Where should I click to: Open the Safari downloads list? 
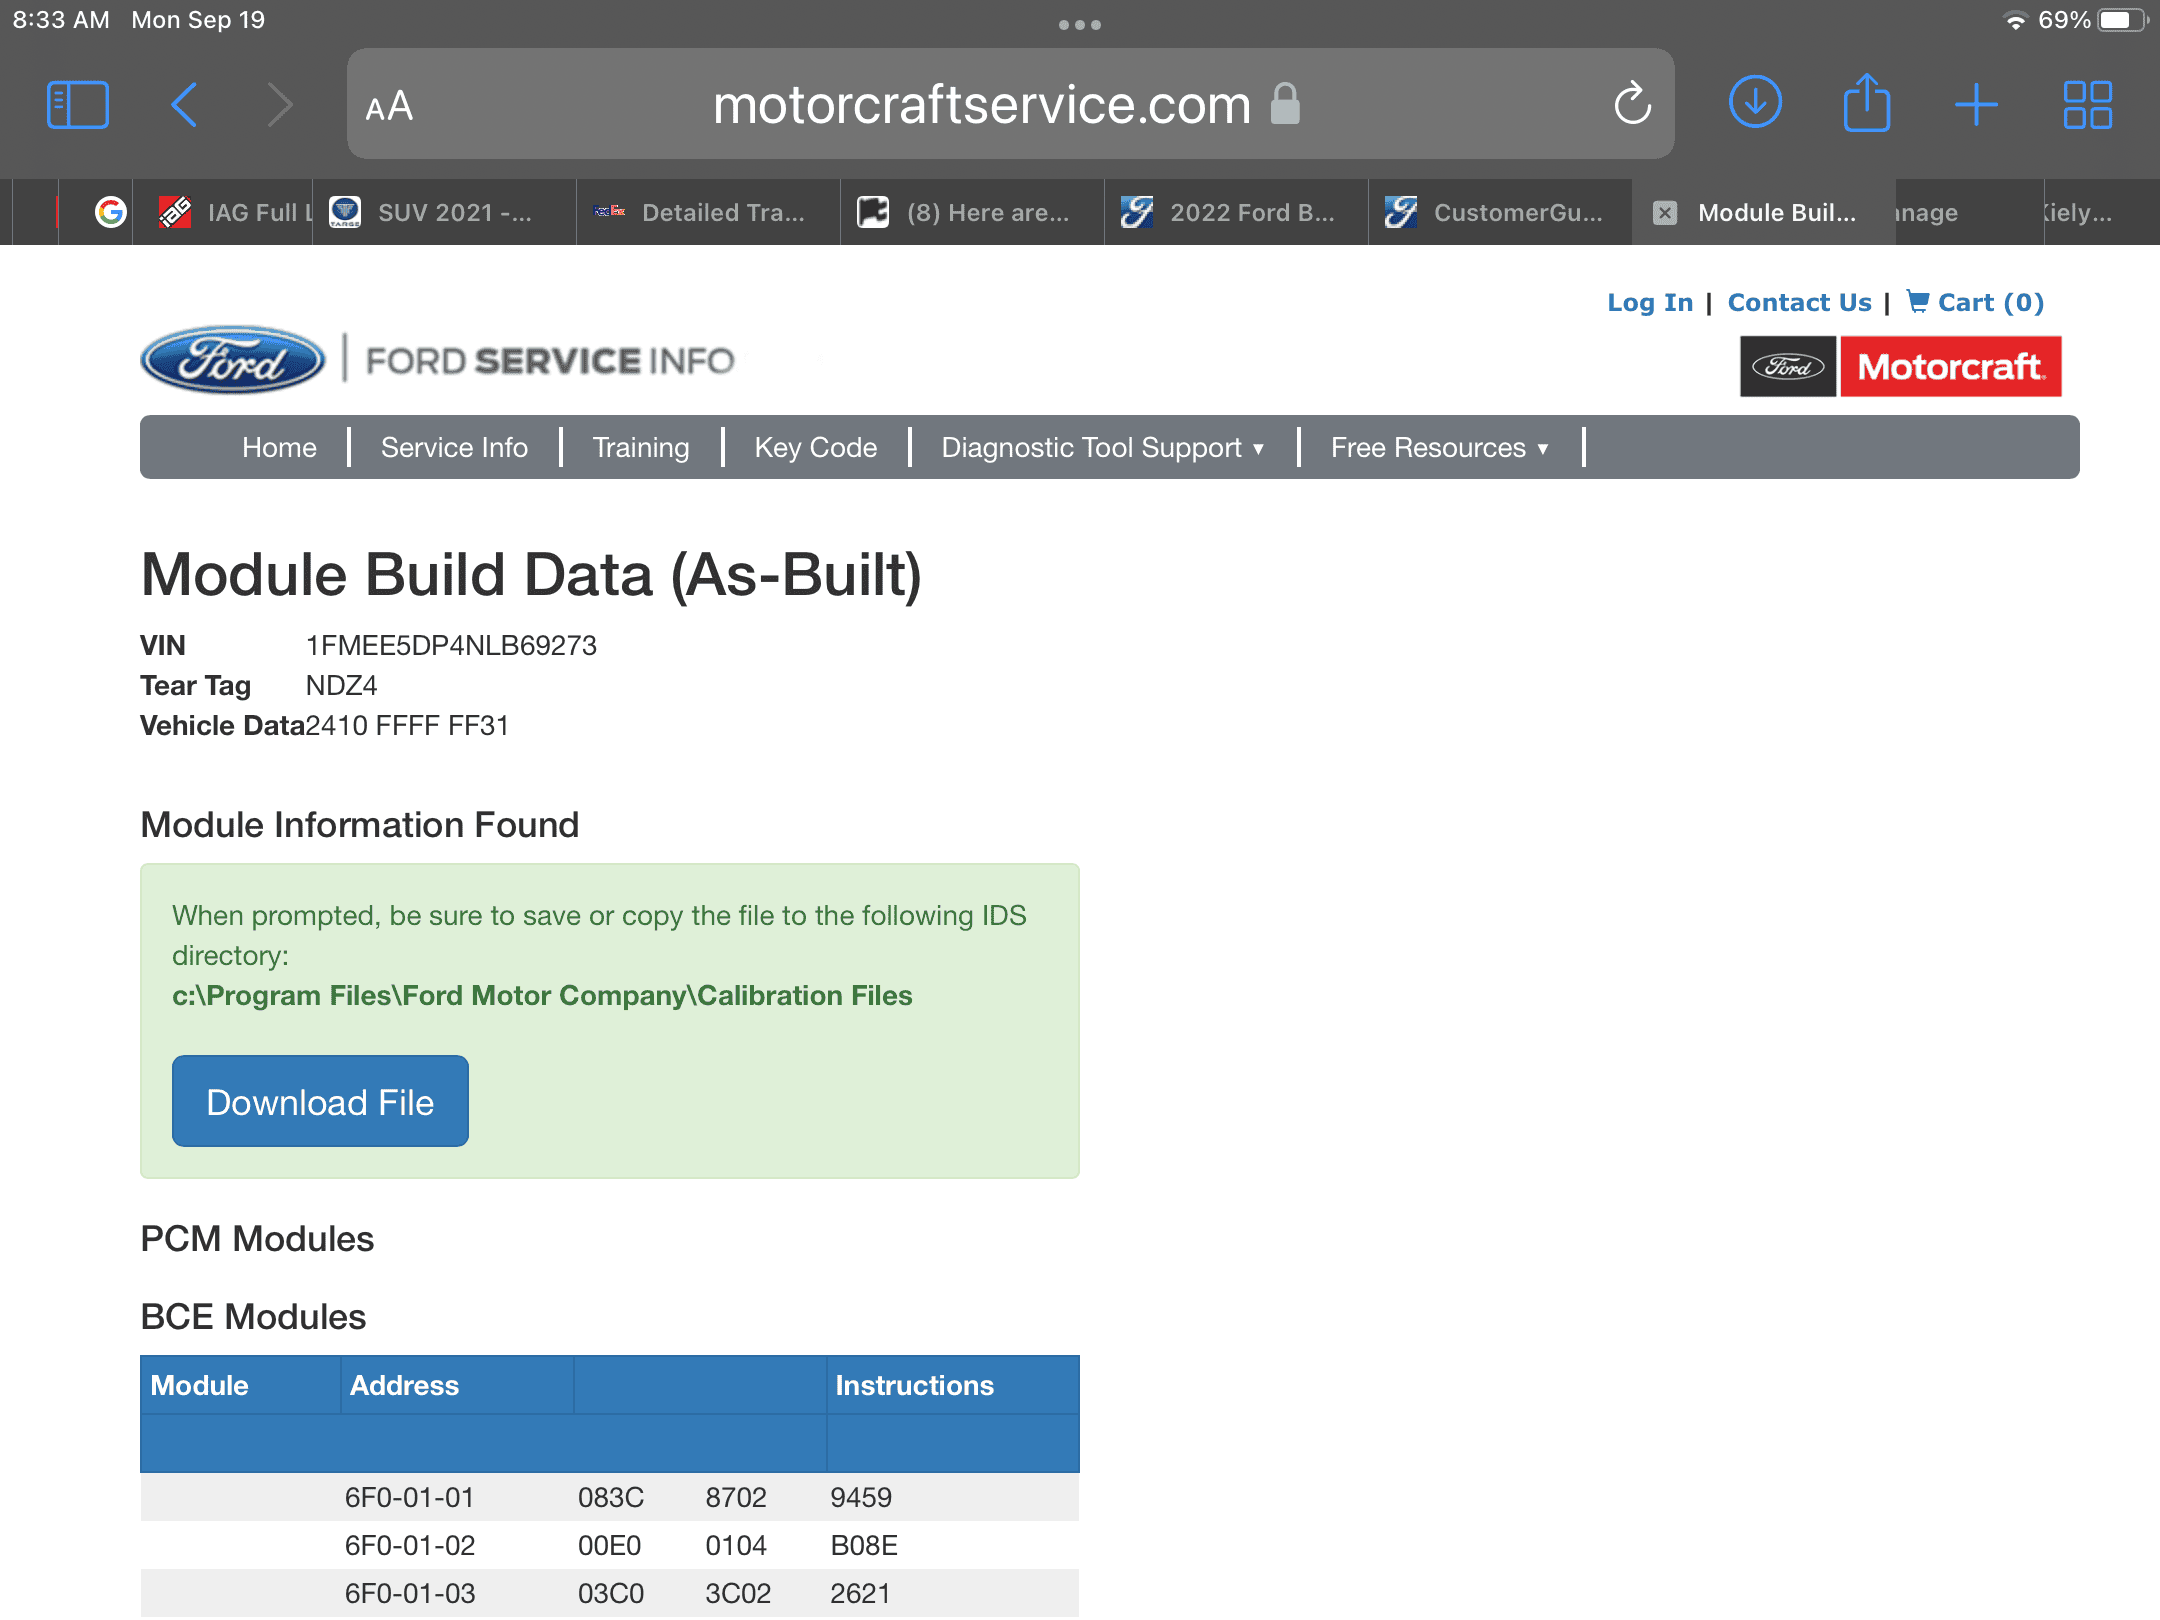[x=1755, y=103]
